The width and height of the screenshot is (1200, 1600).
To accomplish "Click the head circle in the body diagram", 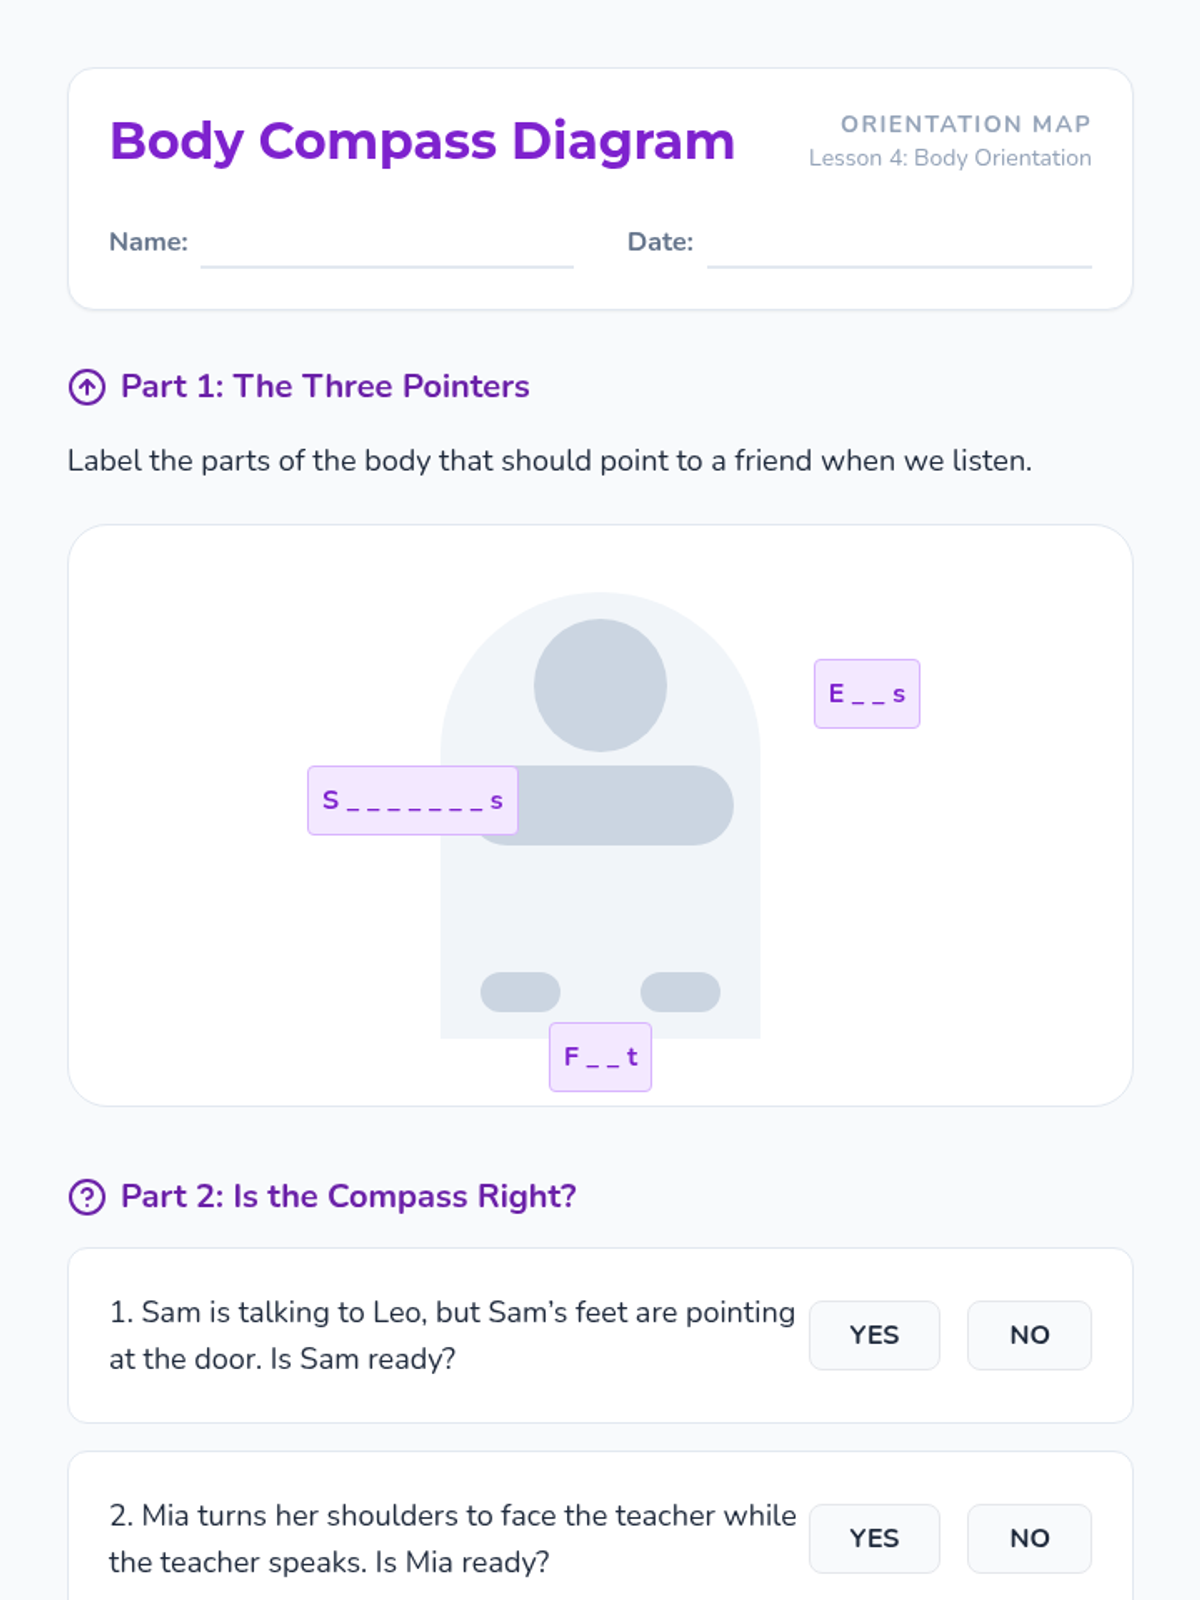I will click(x=600, y=685).
